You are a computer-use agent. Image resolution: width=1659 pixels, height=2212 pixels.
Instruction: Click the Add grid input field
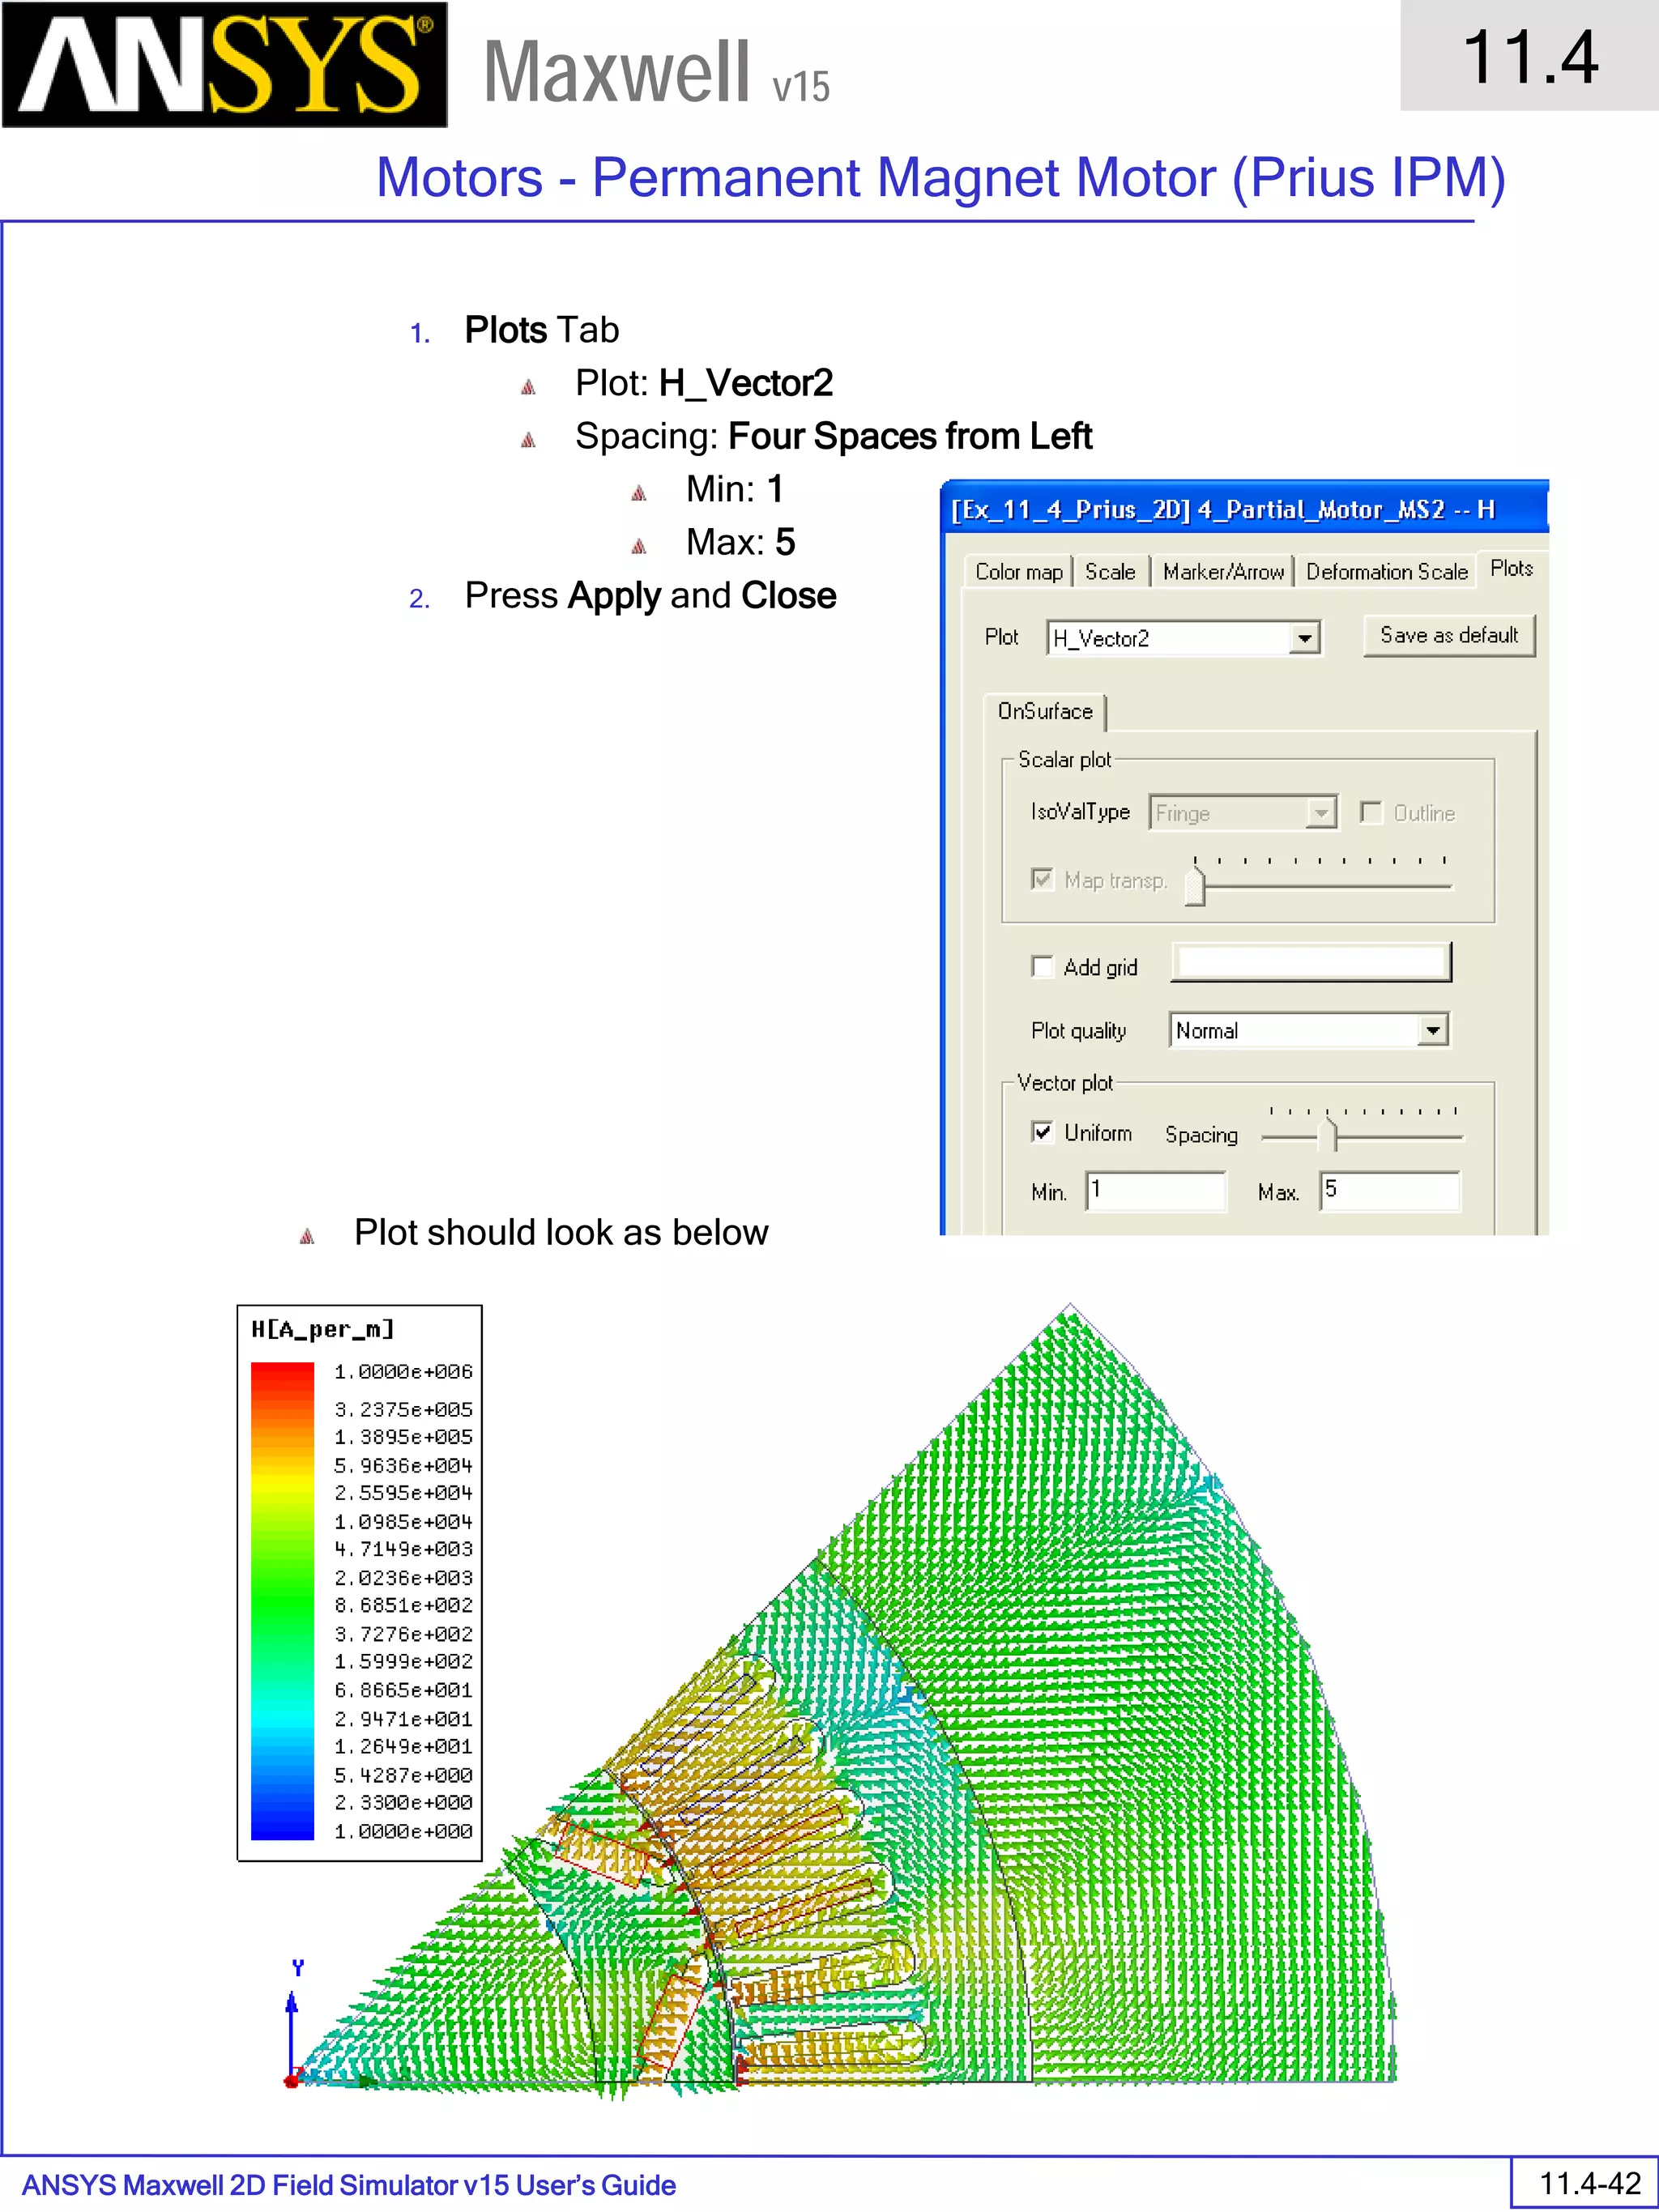(x=1311, y=962)
